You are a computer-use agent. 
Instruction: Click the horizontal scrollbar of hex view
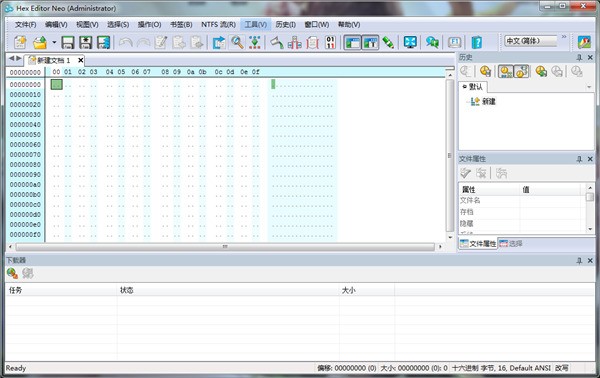click(225, 247)
